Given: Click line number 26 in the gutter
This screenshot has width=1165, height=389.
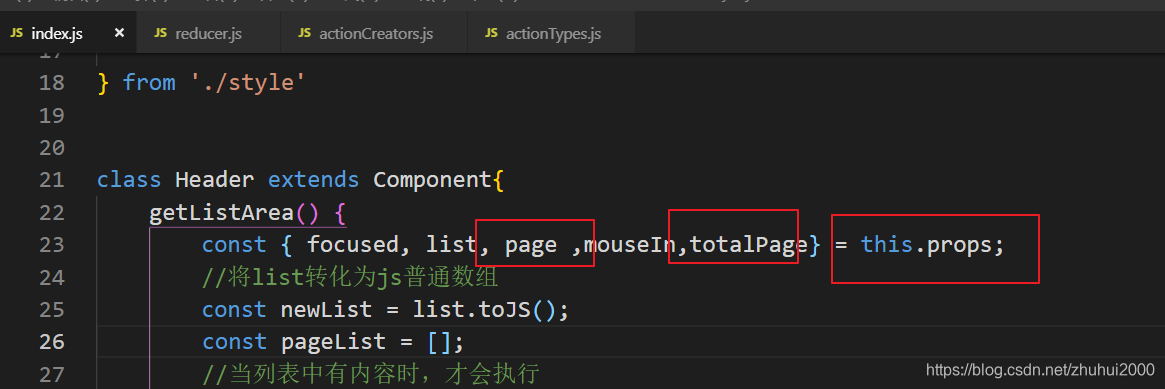Looking at the screenshot, I should point(51,342).
